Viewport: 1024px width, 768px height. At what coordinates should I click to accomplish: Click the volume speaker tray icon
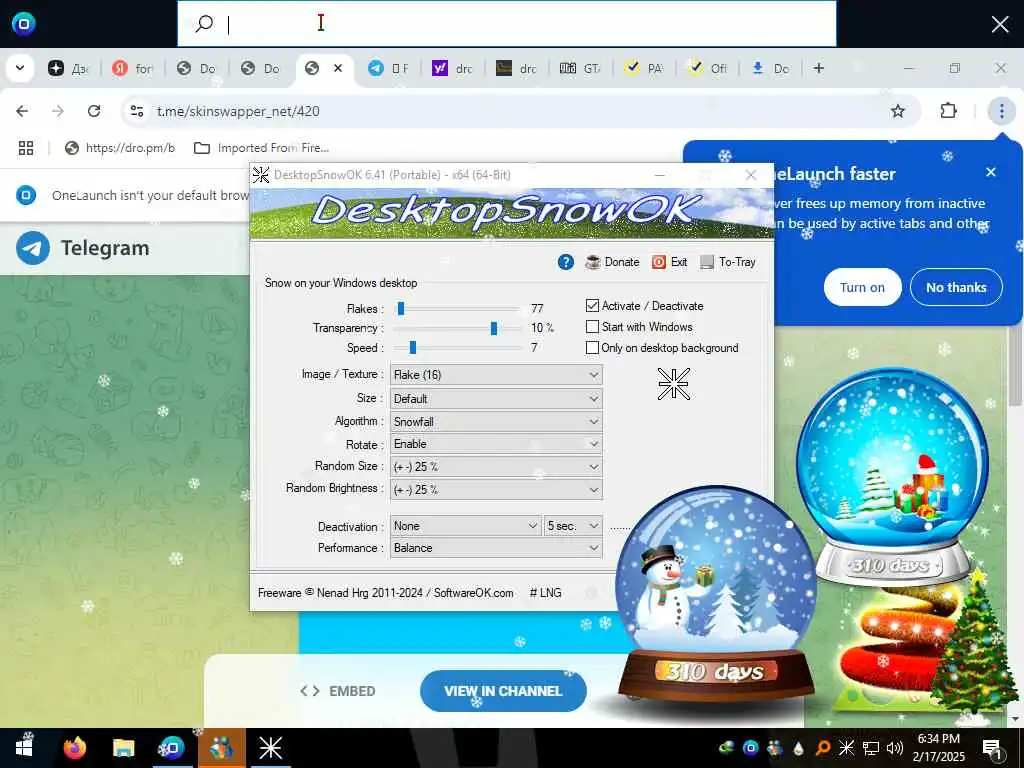895,748
